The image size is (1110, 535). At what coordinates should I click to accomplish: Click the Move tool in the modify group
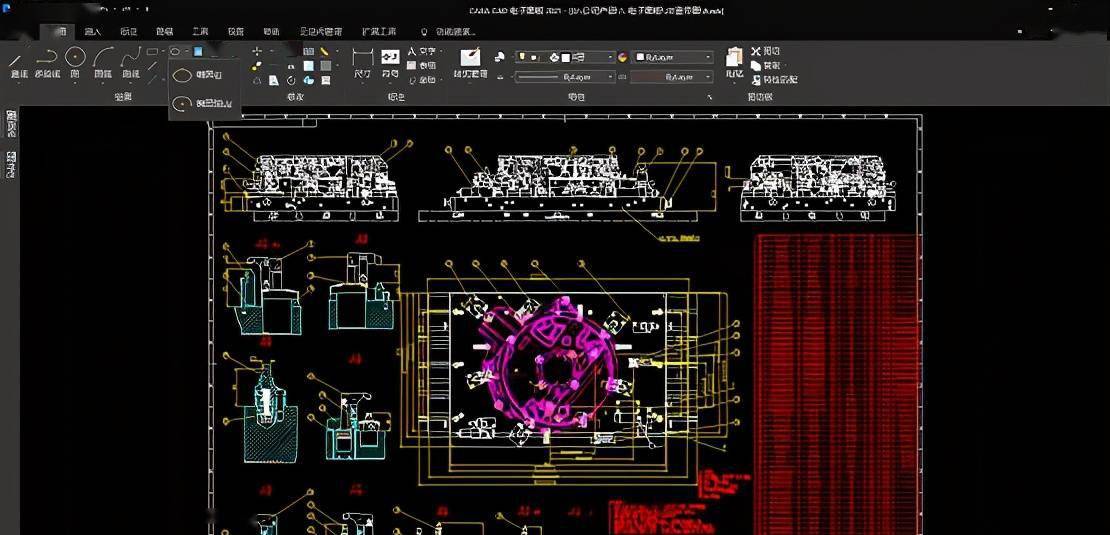(257, 51)
